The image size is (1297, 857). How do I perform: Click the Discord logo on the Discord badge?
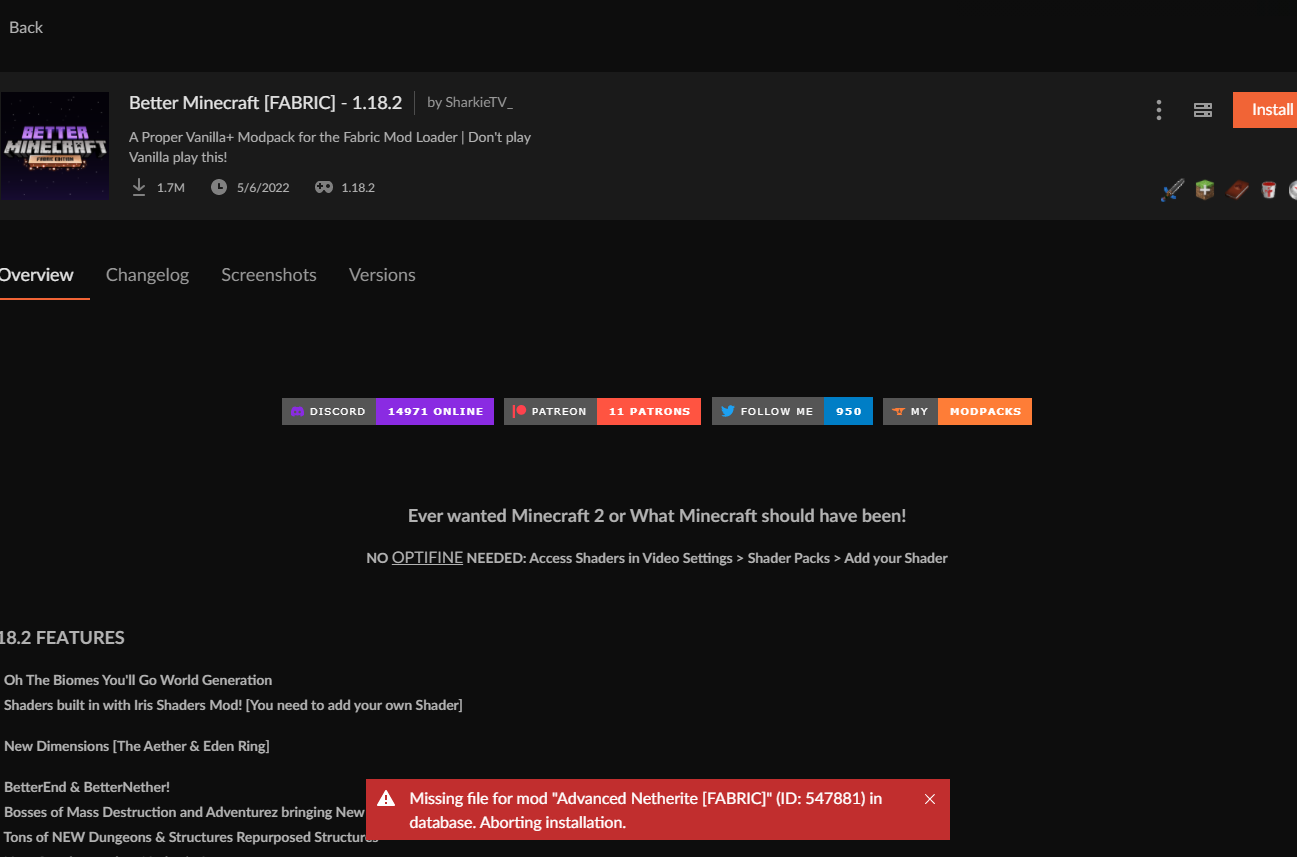point(296,411)
